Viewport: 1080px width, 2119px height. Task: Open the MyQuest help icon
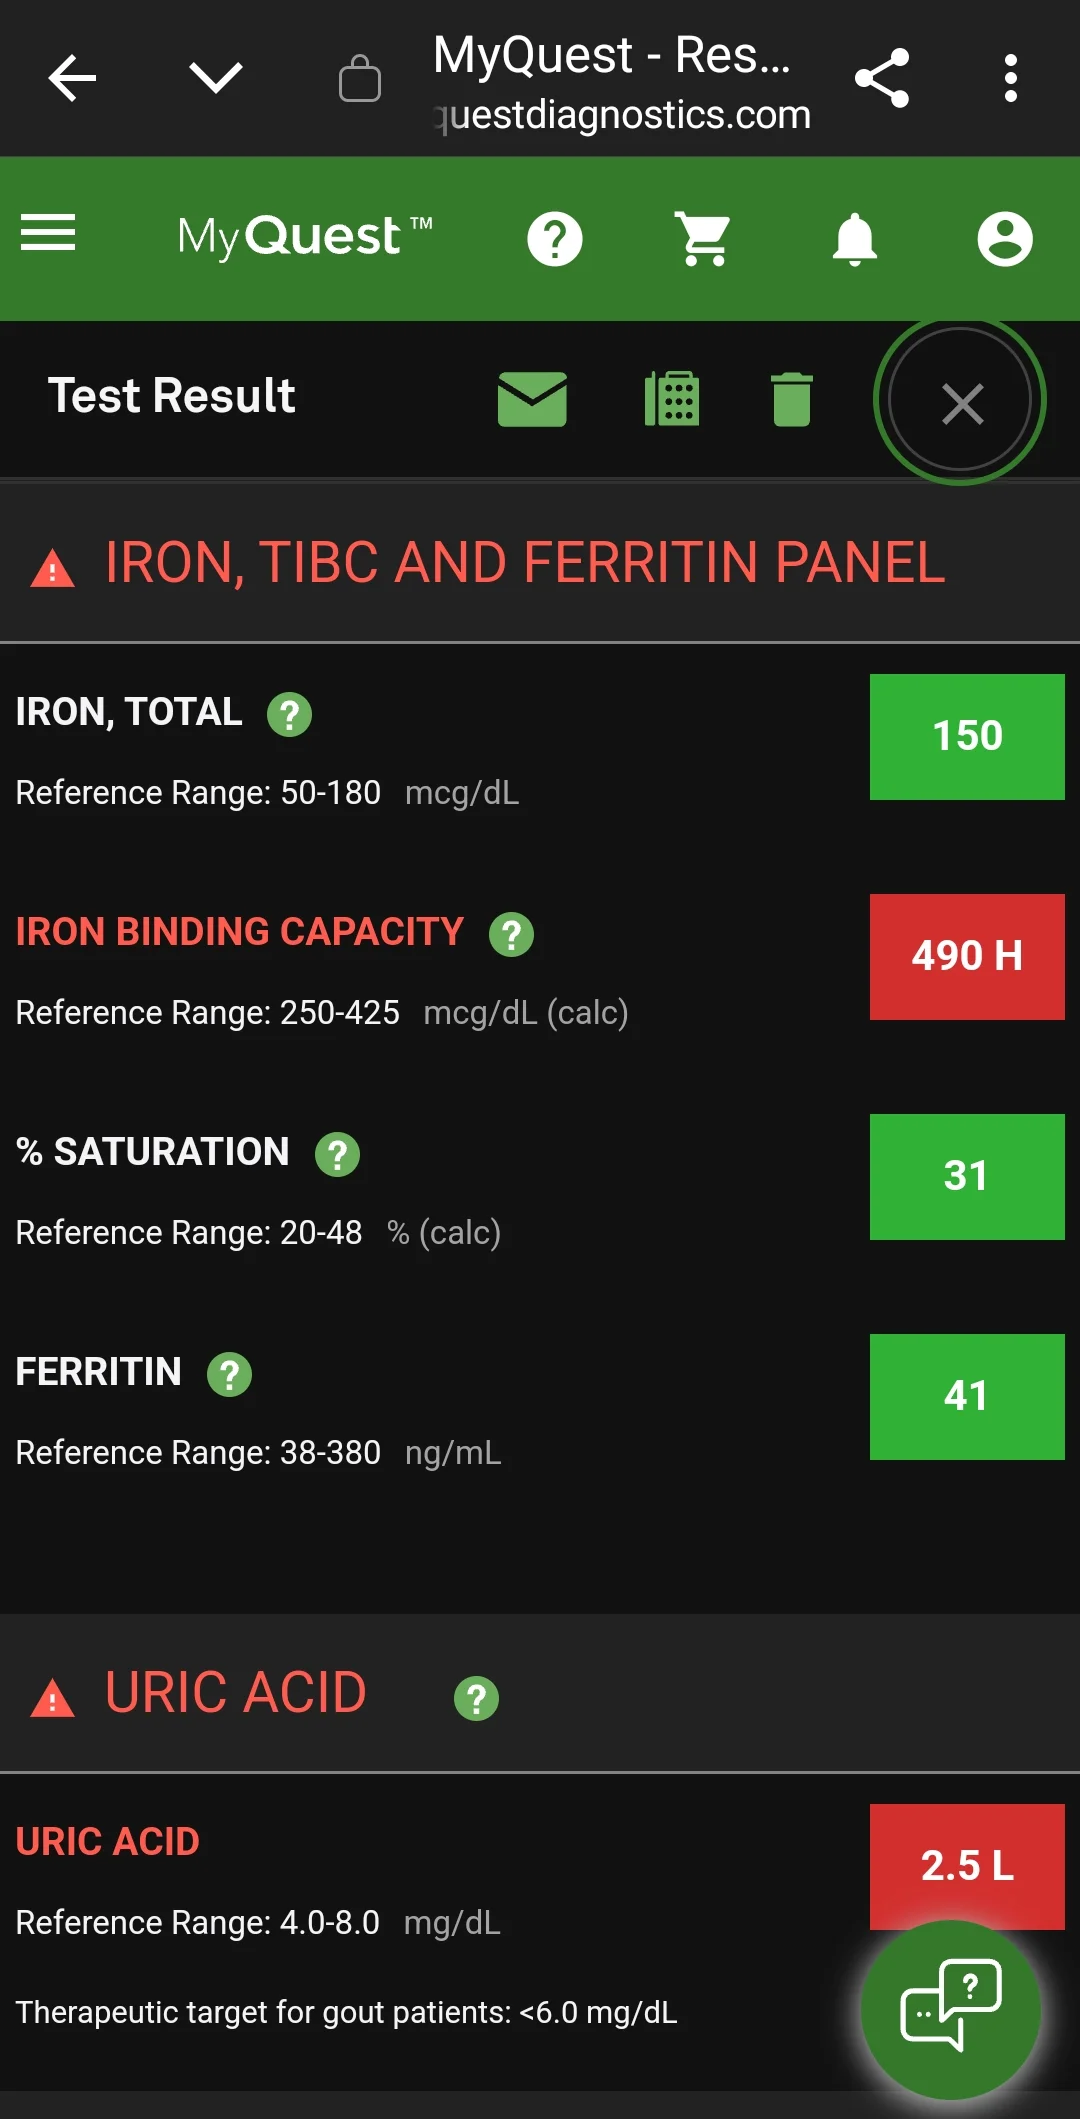[556, 238]
